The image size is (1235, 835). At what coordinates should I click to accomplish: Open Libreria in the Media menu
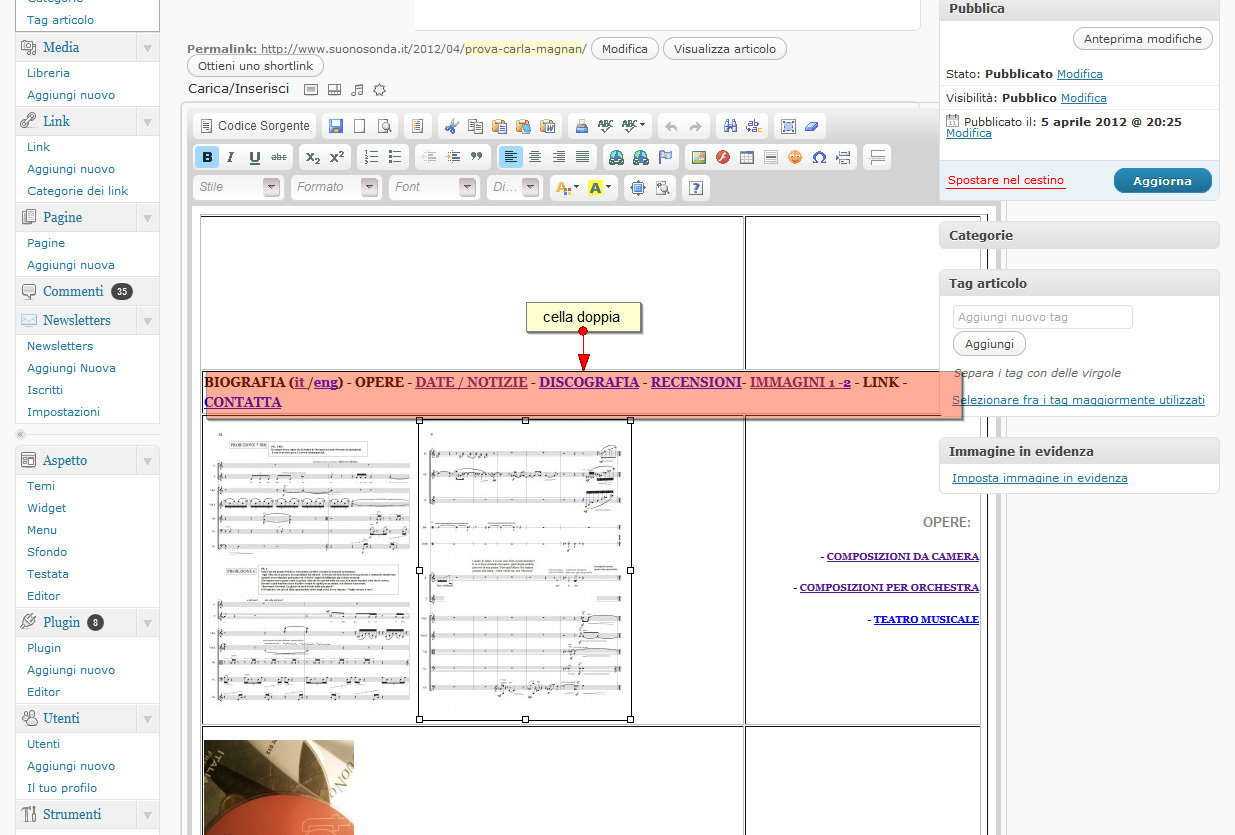click(x=48, y=73)
